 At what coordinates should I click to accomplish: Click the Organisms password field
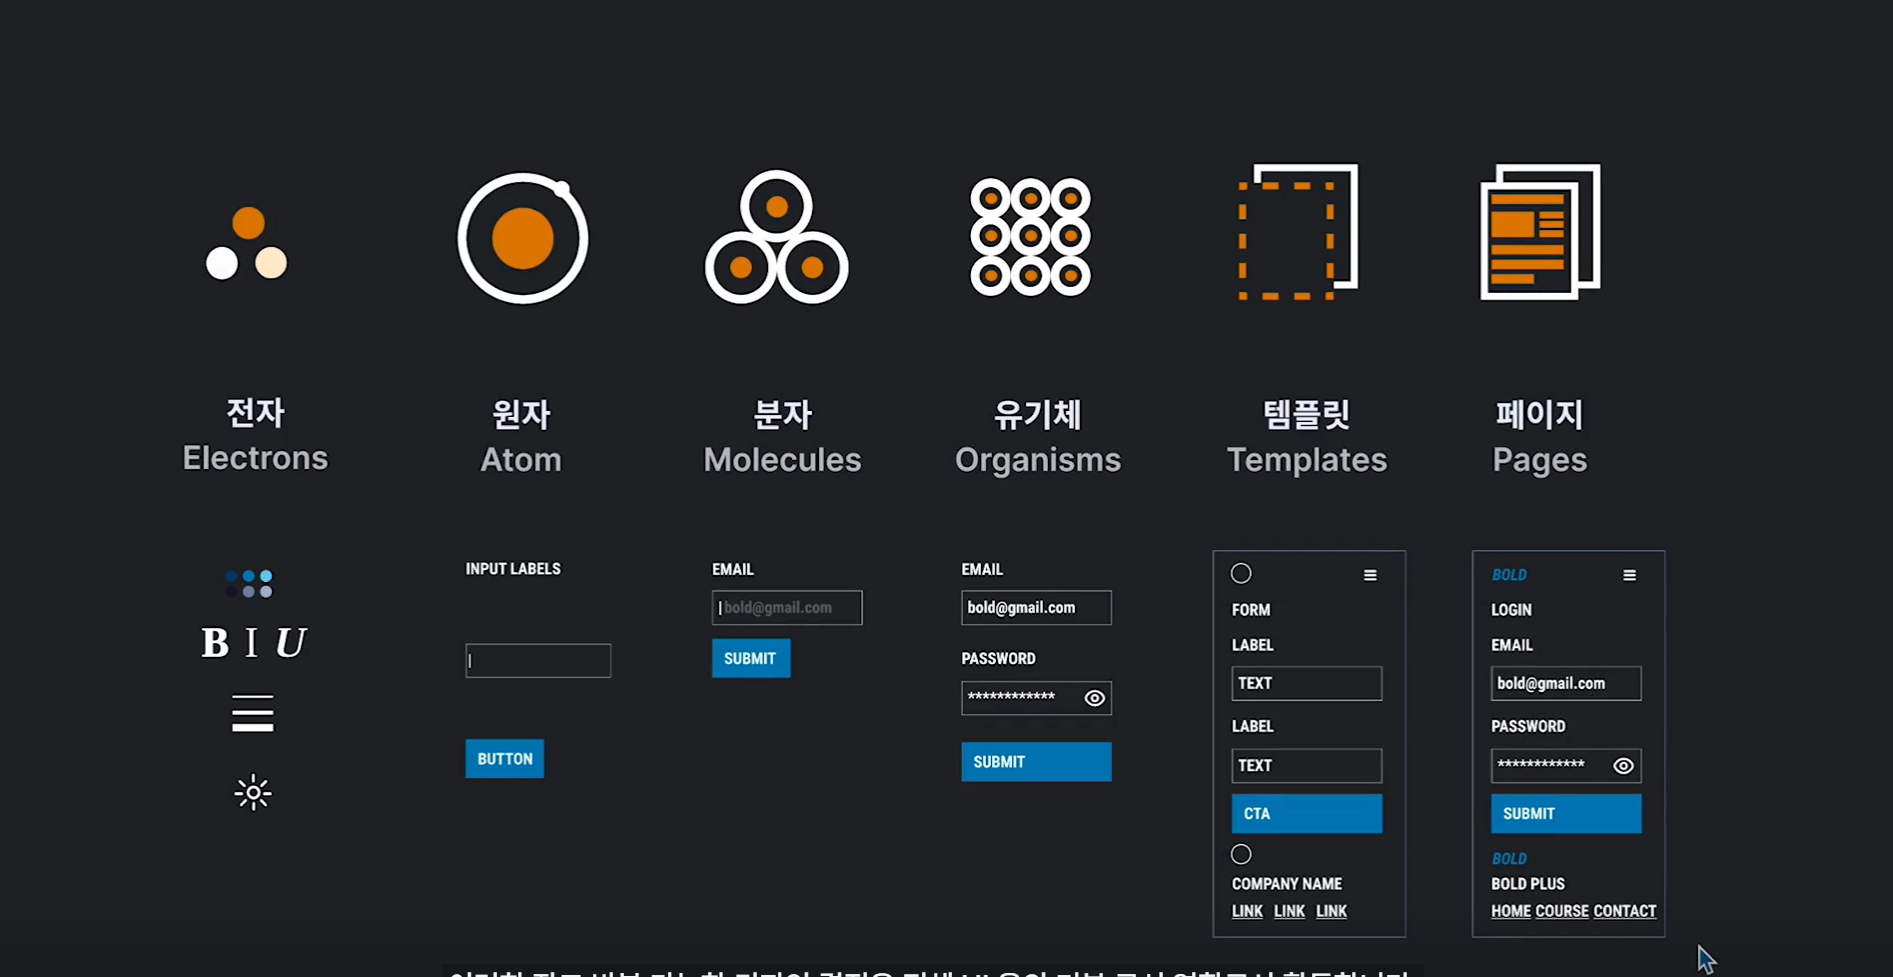[x=1036, y=698]
